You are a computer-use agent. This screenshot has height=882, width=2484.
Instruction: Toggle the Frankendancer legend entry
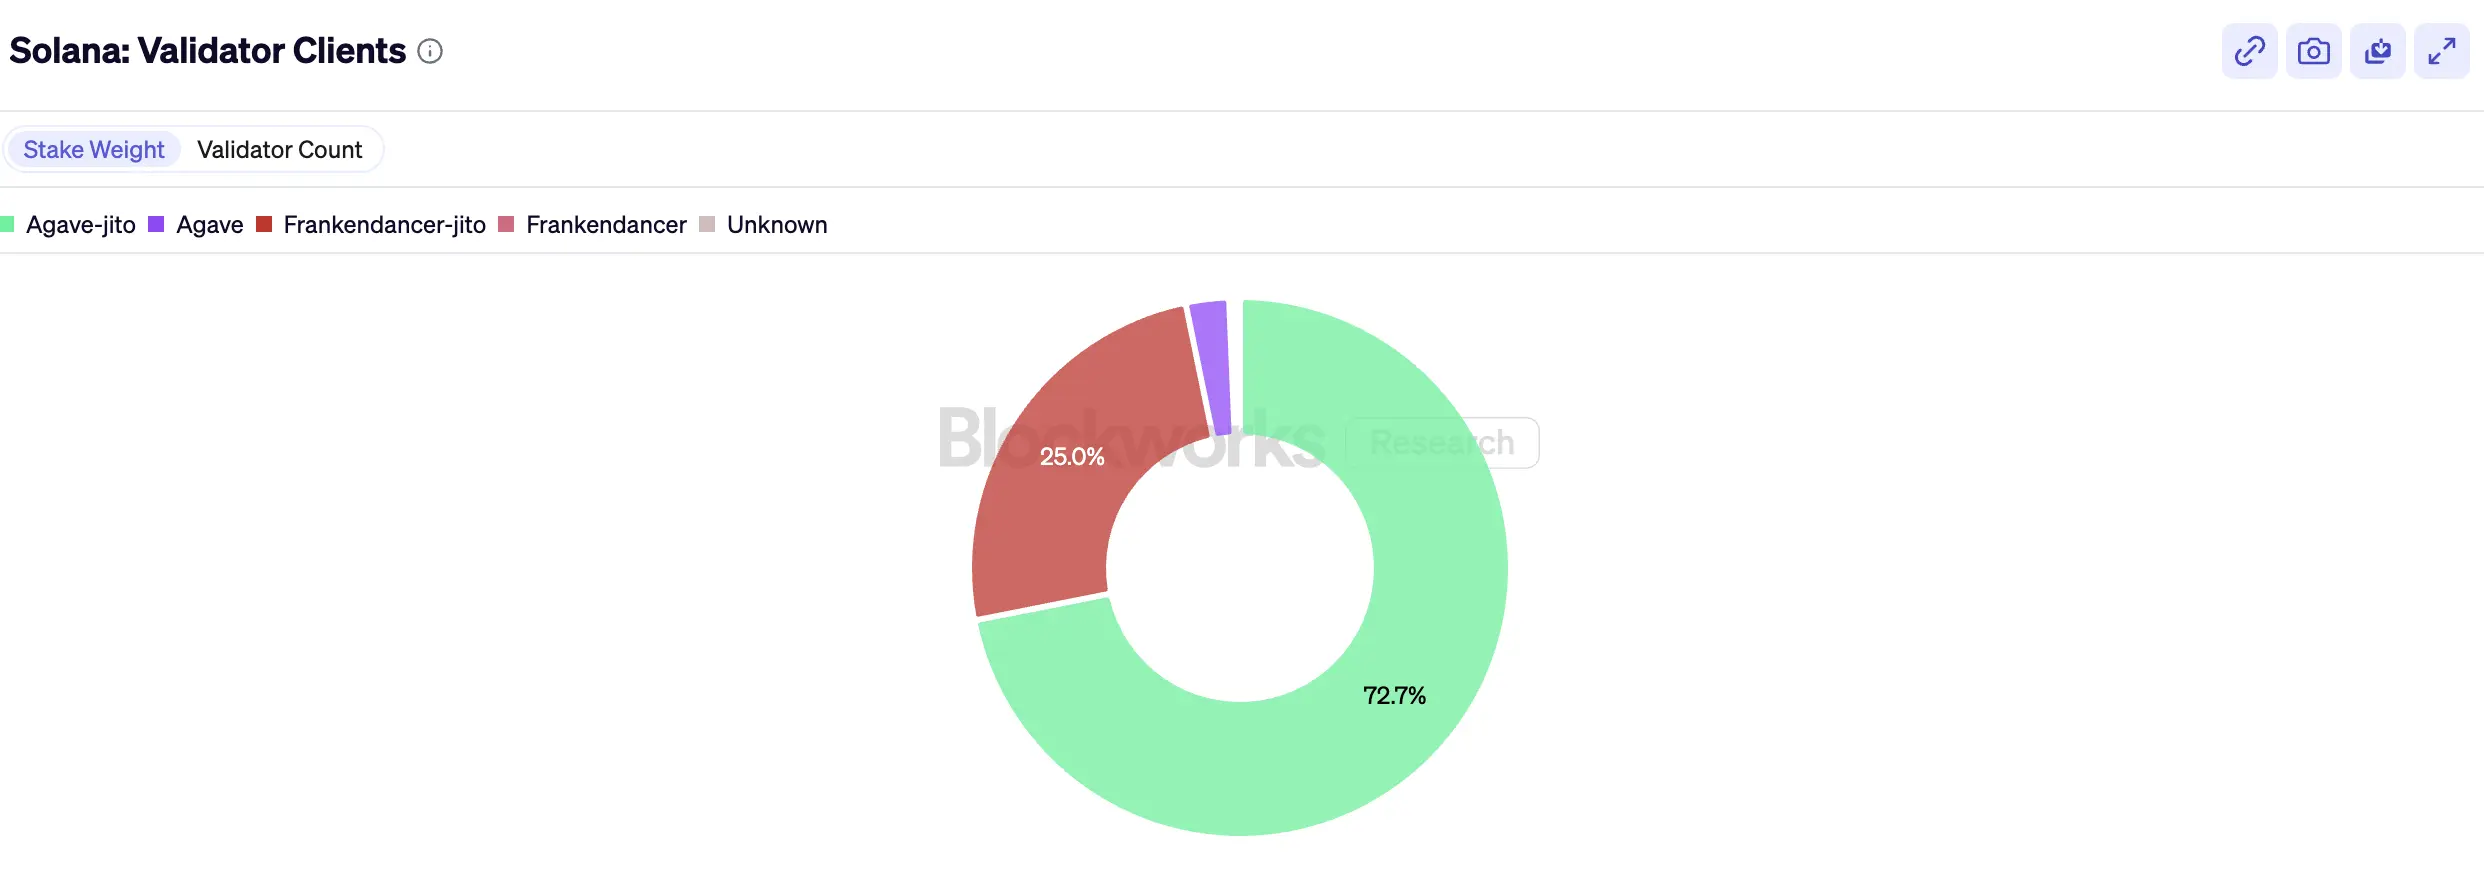coord(605,224)
